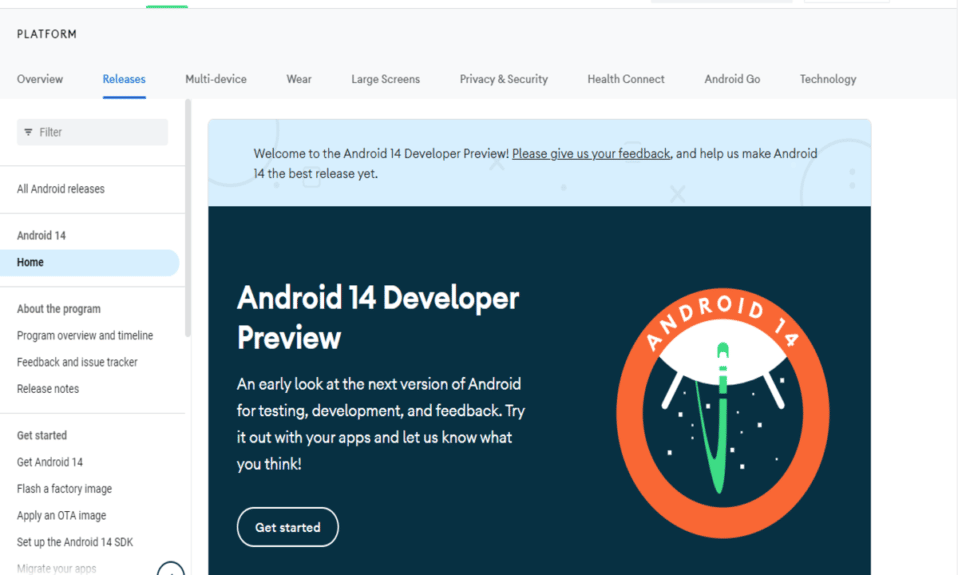Go to the Large Screens tab

pos(386,79)
